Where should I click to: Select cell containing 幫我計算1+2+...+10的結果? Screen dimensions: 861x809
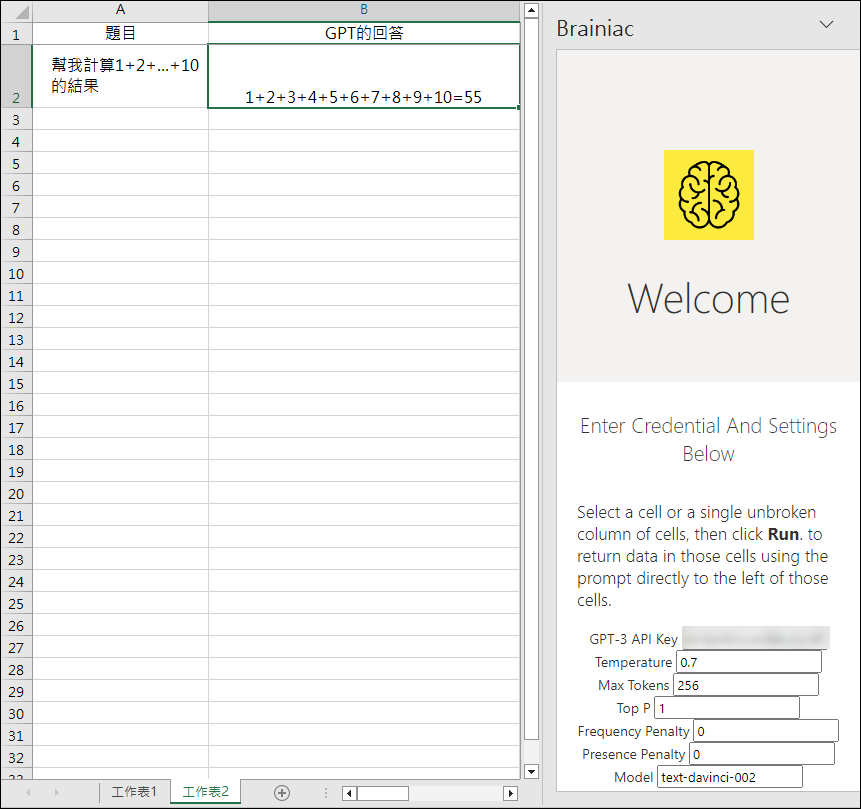120,76
